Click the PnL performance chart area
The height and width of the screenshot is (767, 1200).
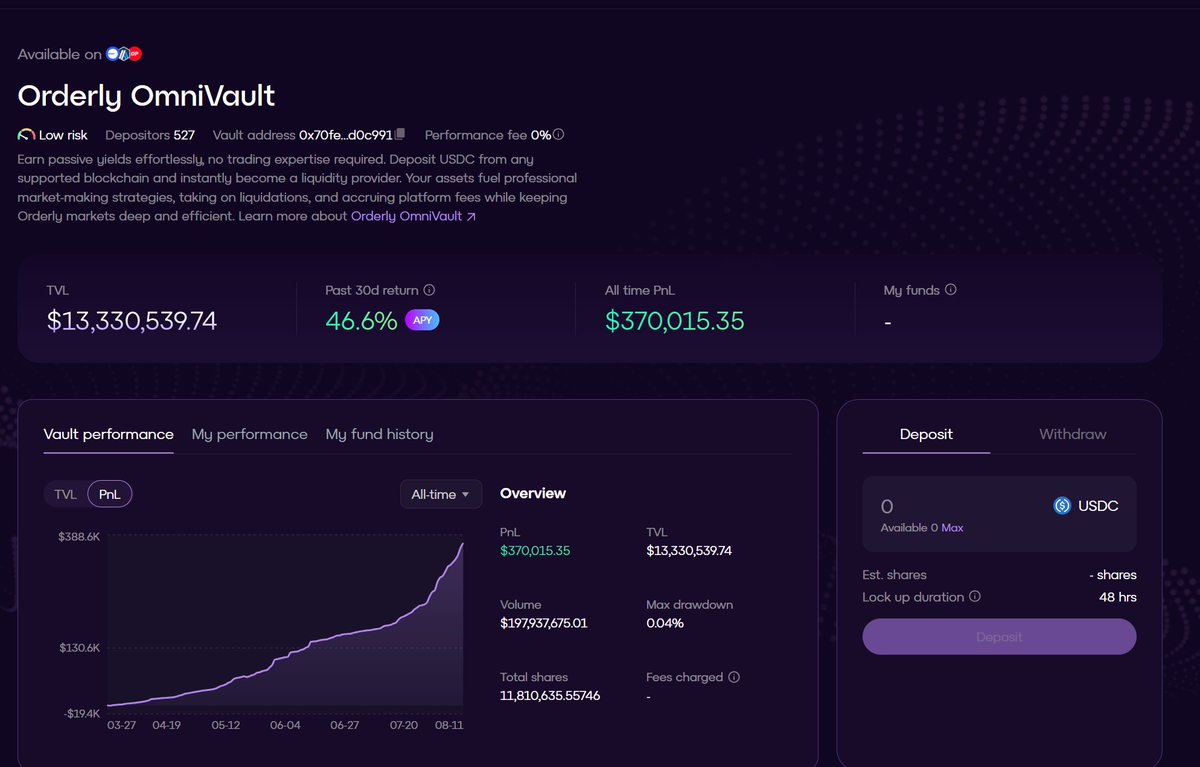coord(285,625)
